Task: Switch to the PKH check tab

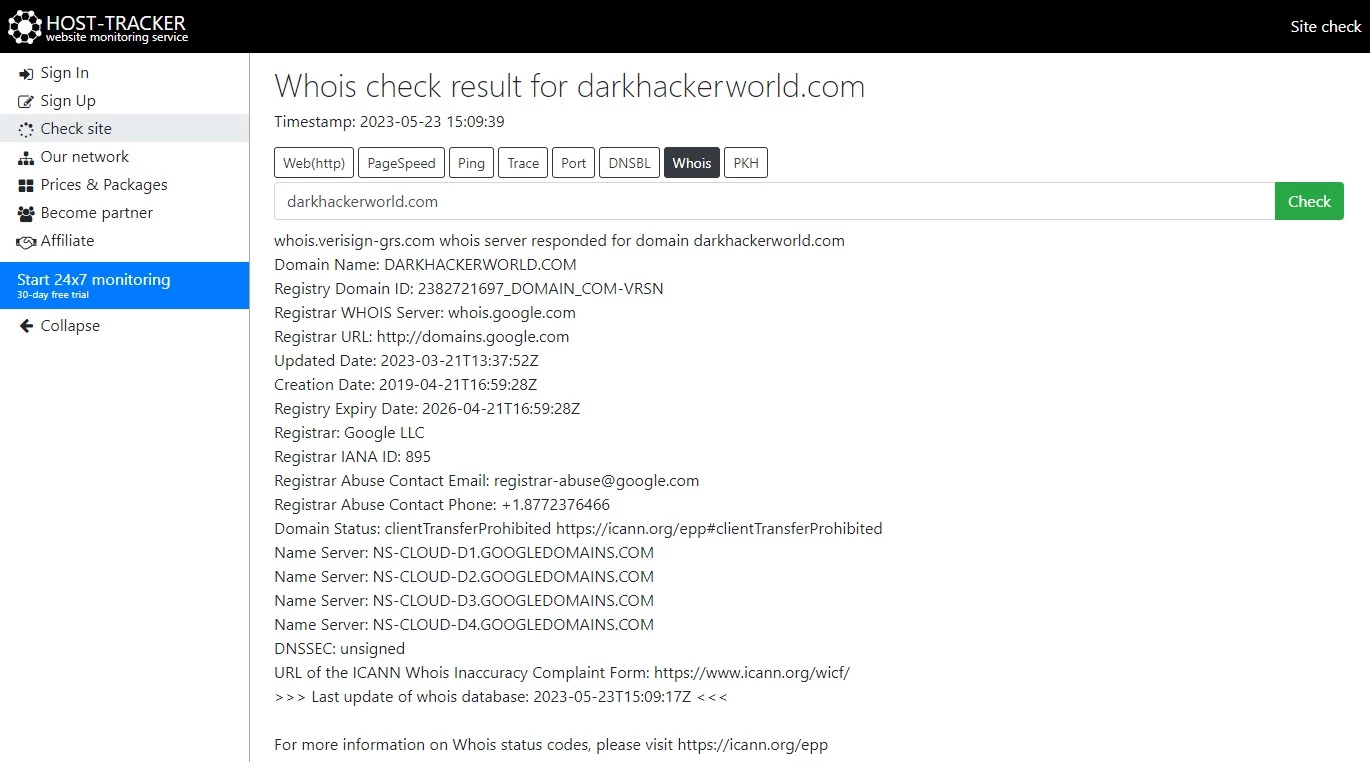Action: (x=746, y=163)
